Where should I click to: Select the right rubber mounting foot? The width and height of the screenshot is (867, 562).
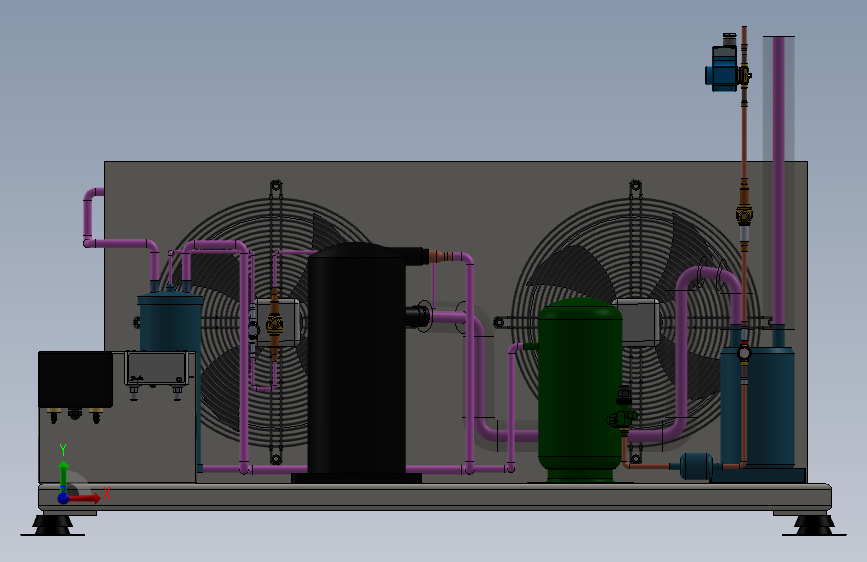pos(814,525)
